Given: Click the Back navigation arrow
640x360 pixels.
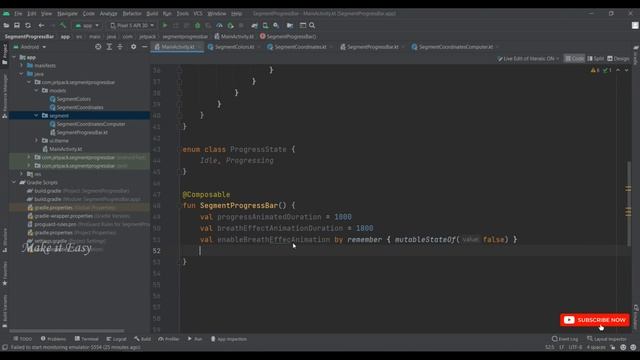Looking at the screenshot, I should coord(41,25).
